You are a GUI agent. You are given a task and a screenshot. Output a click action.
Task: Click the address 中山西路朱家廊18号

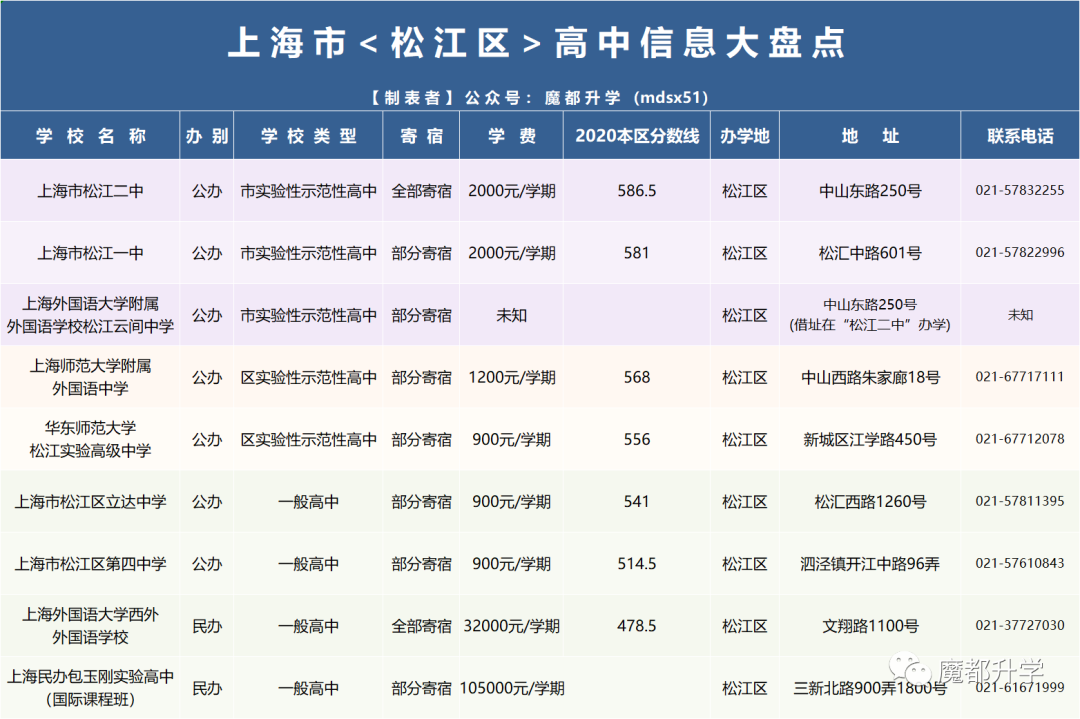tap(870, 377)
